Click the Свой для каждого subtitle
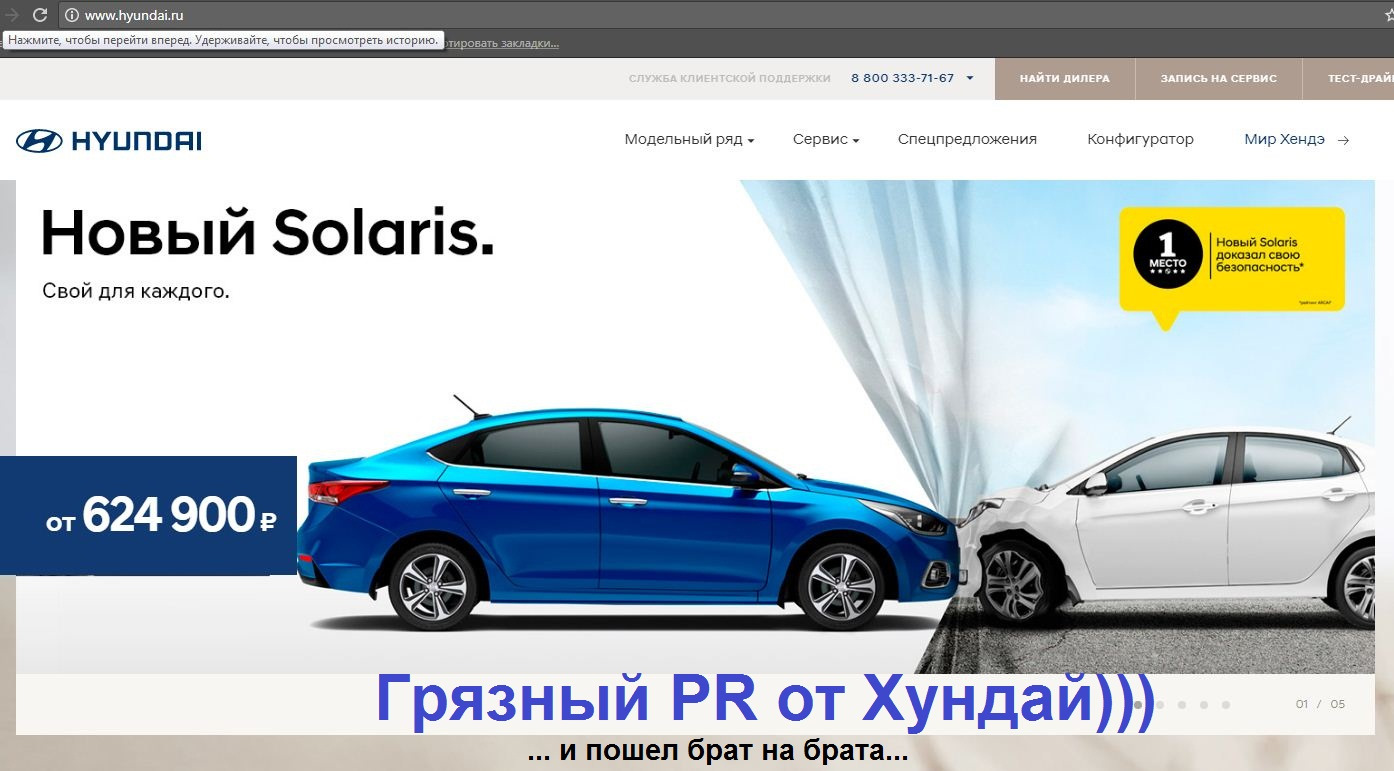1394x771 pixels. [136, 292]
